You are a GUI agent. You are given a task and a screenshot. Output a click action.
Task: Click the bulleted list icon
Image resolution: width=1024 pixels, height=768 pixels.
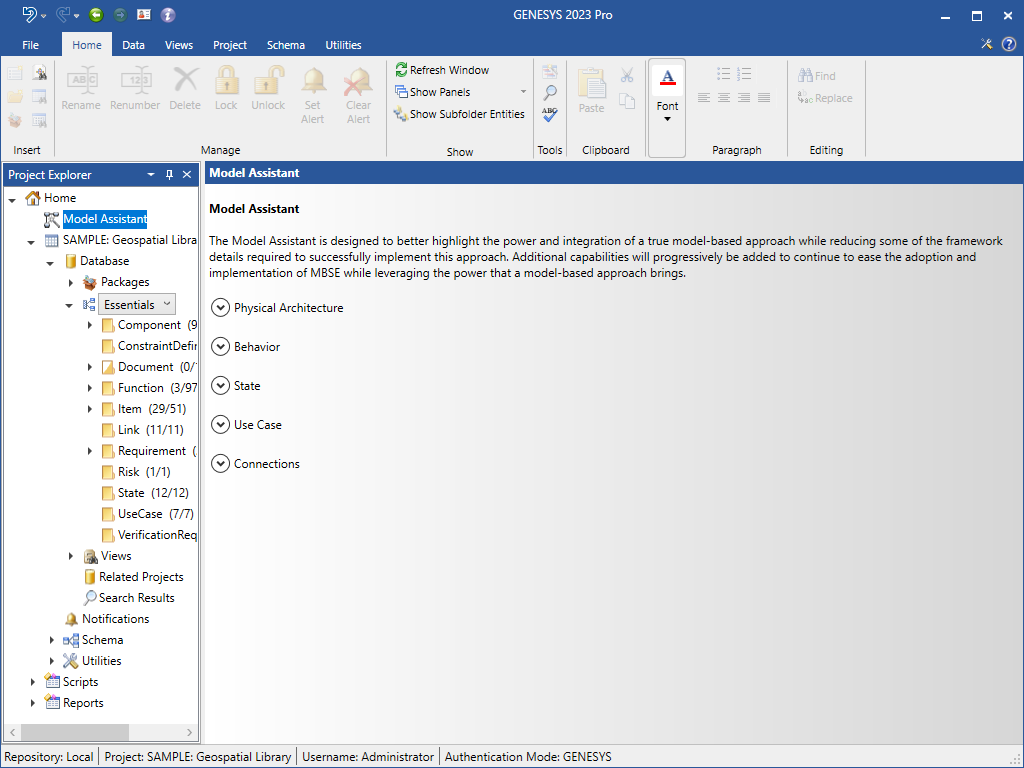pos(724,73)
